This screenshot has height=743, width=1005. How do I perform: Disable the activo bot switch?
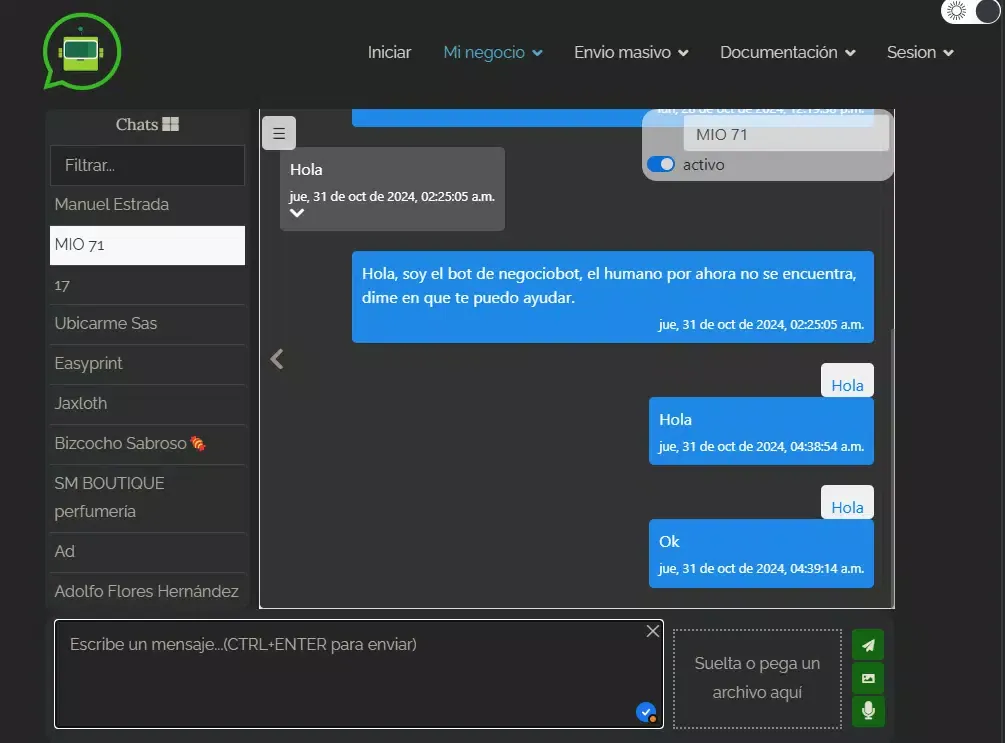coord(661,165)
